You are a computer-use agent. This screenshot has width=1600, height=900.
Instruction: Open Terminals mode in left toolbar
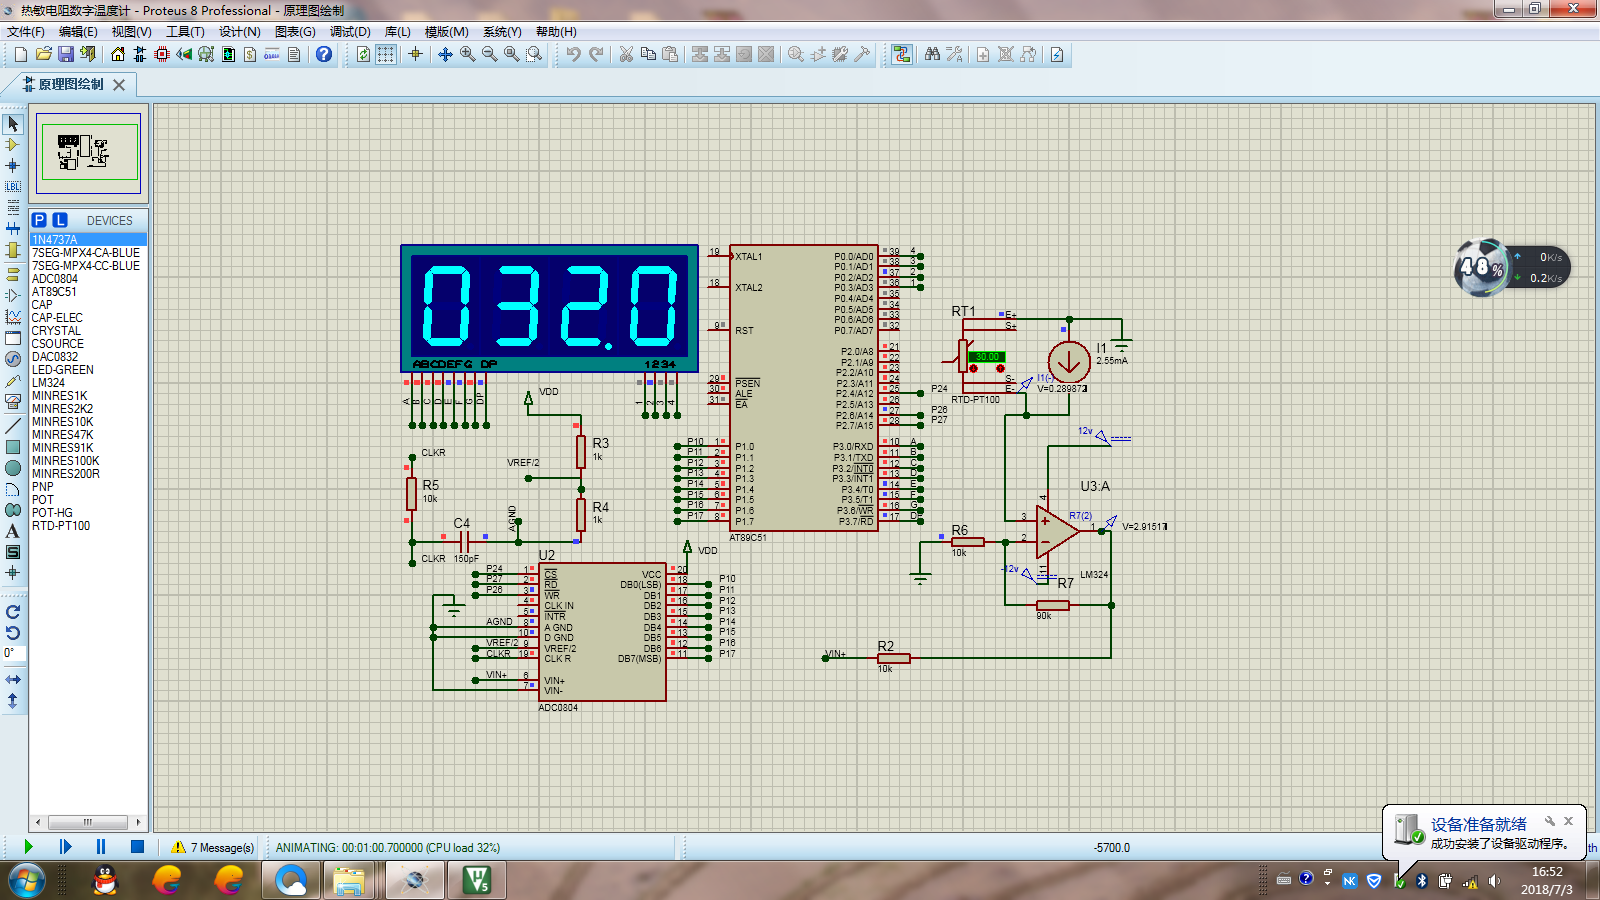(x=13, y=274)
